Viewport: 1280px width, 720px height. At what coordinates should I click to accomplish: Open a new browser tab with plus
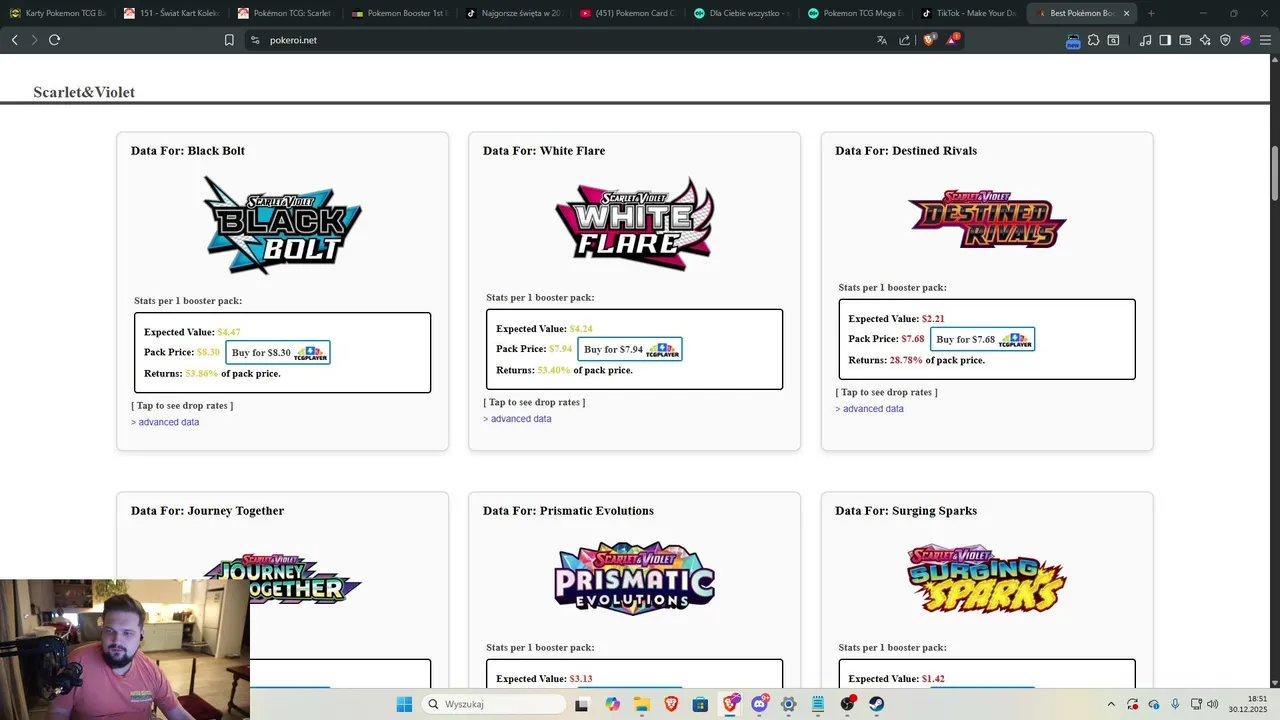(x=1151, y=13)
